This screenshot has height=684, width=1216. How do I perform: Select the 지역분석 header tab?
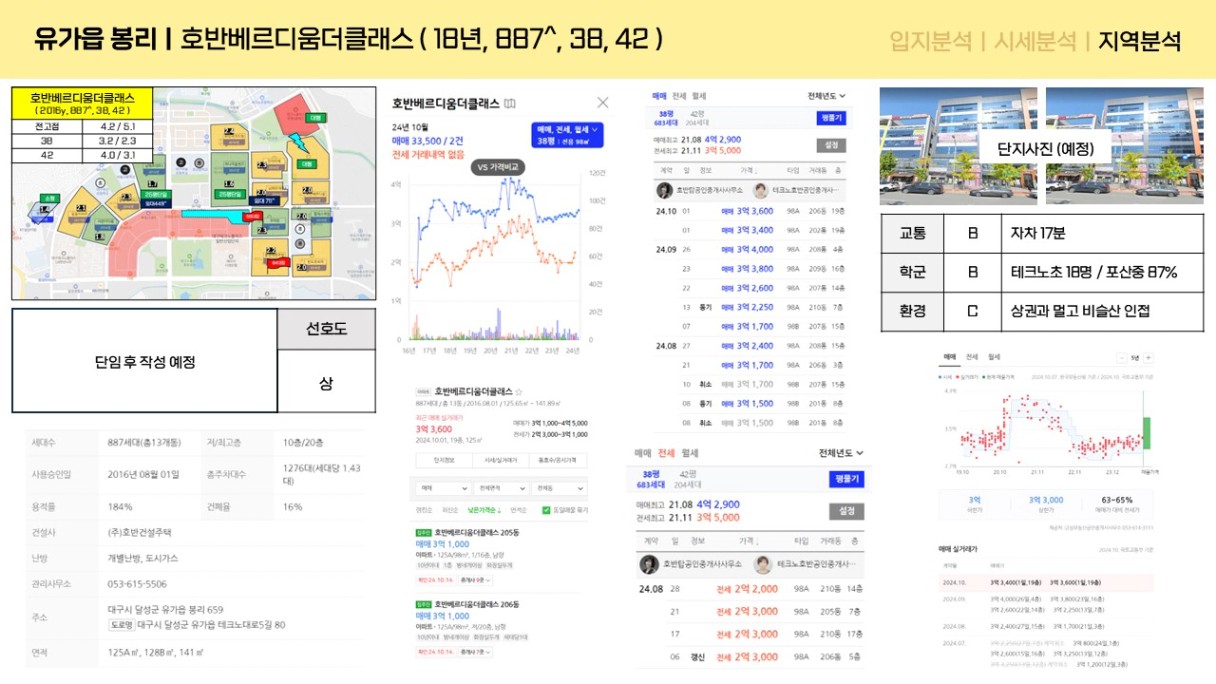[1139, 41]
